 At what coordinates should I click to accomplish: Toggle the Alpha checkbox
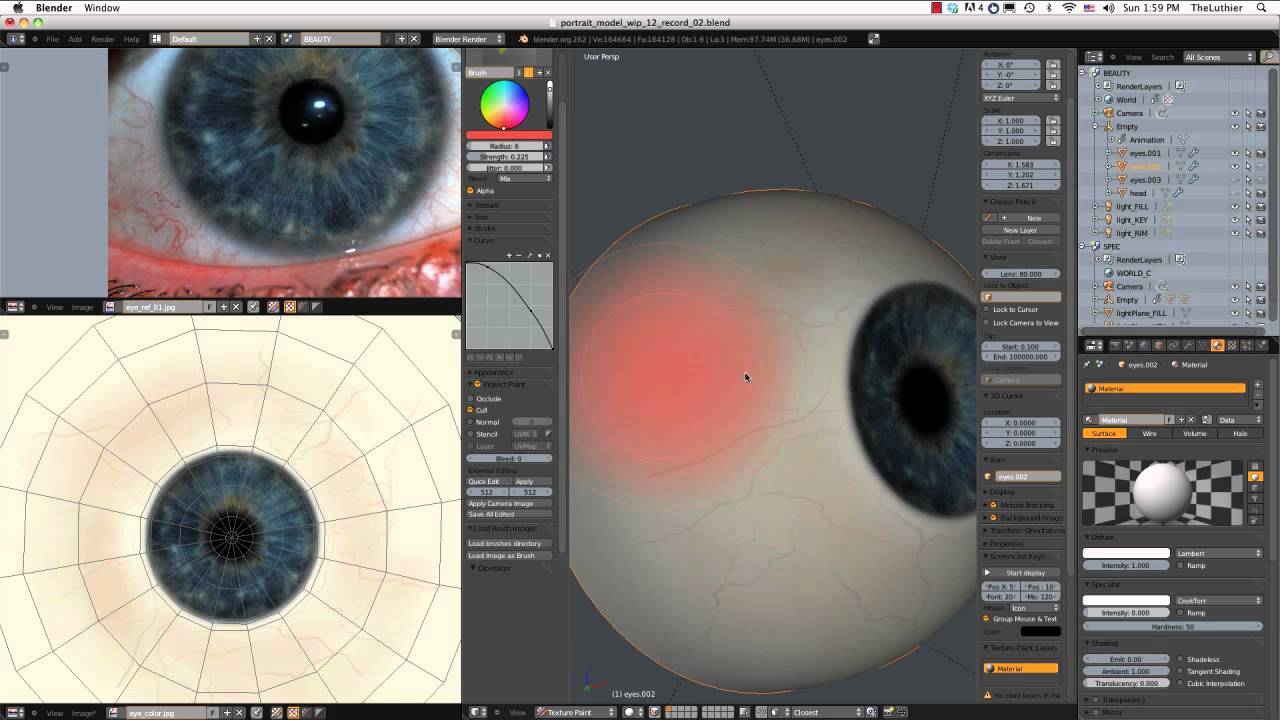click(x=471, y=190)
